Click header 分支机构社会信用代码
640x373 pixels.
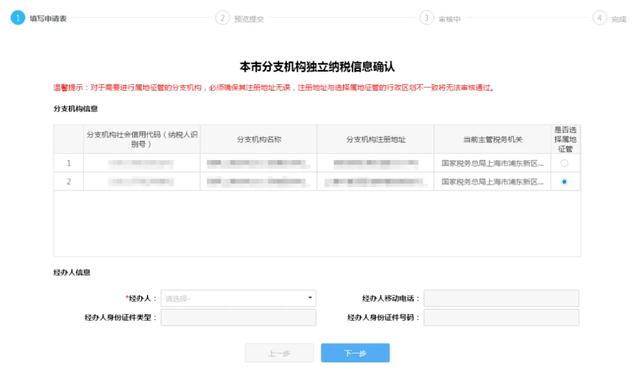[142, 140]
